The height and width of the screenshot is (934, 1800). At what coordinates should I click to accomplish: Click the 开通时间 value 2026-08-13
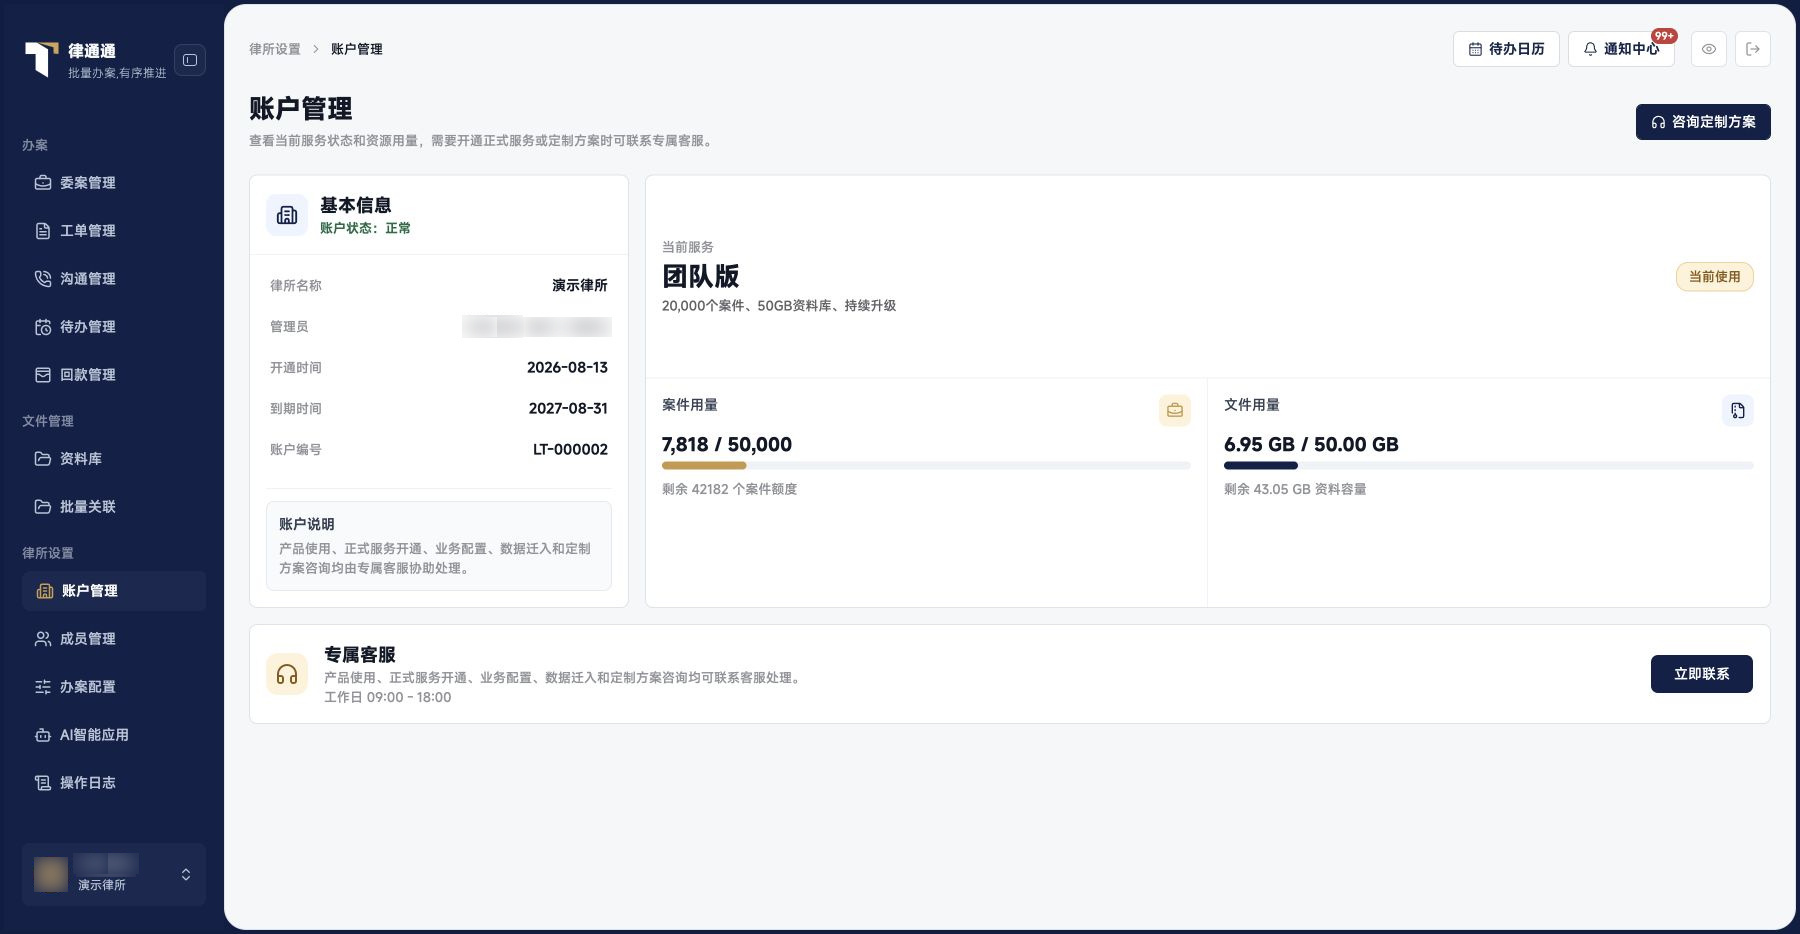[567, 368]
